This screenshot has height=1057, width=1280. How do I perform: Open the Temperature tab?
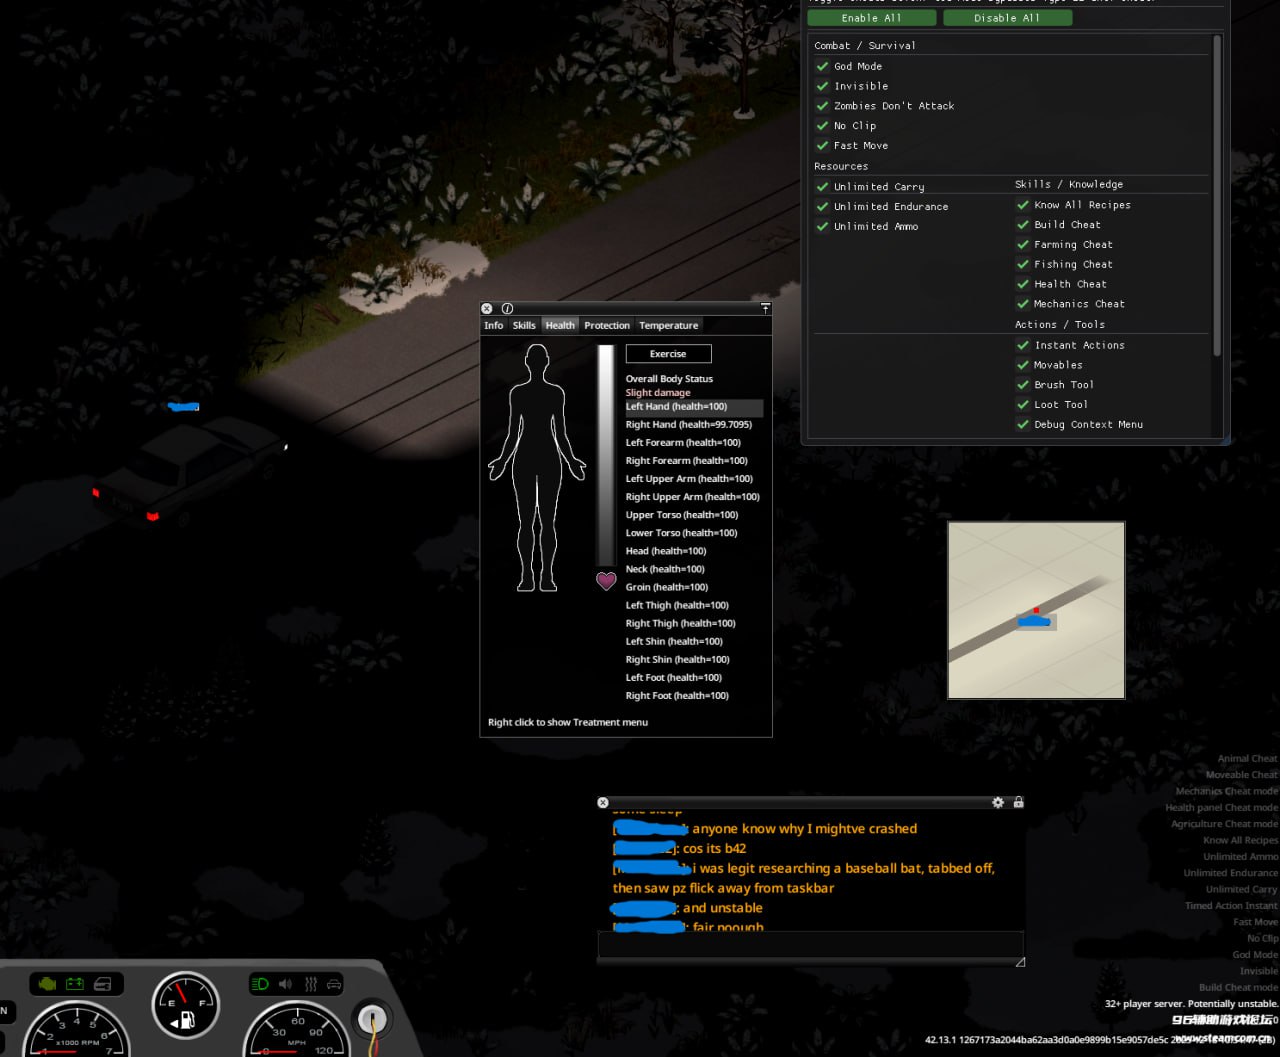coord(668,325)
